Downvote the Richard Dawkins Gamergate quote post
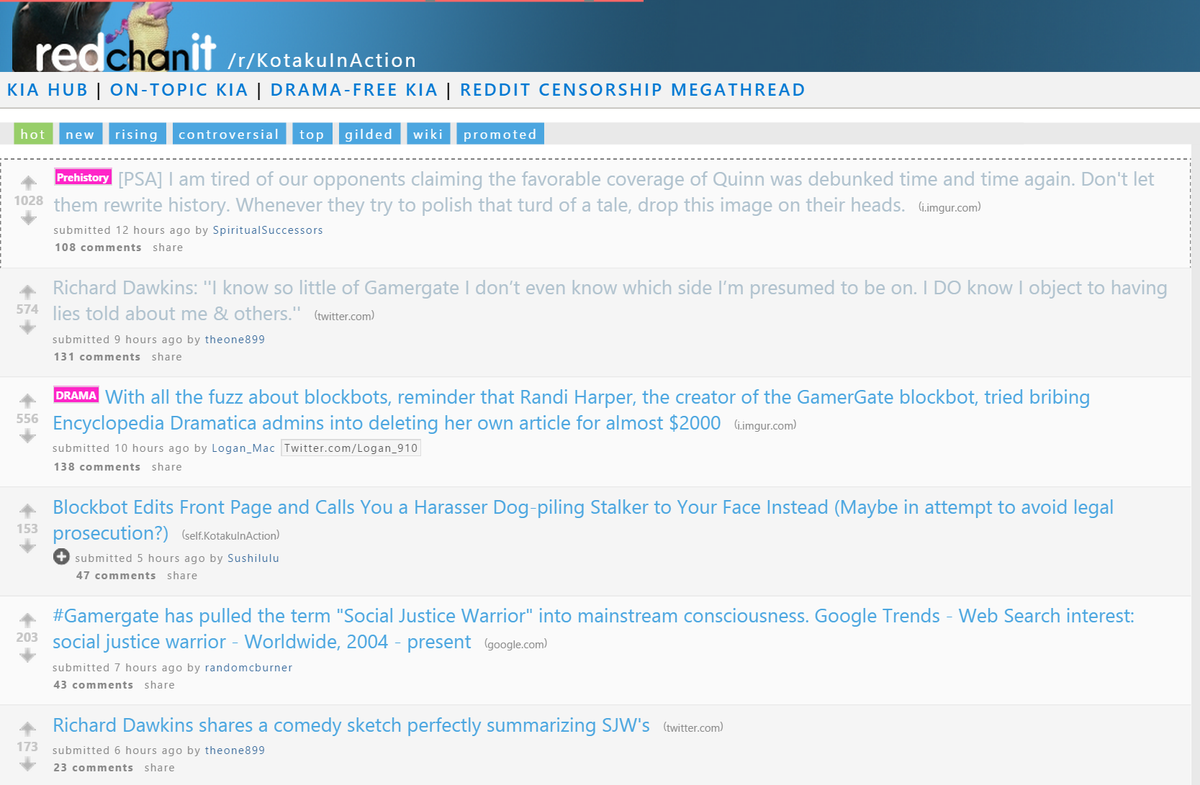 [x=28, y=327]
